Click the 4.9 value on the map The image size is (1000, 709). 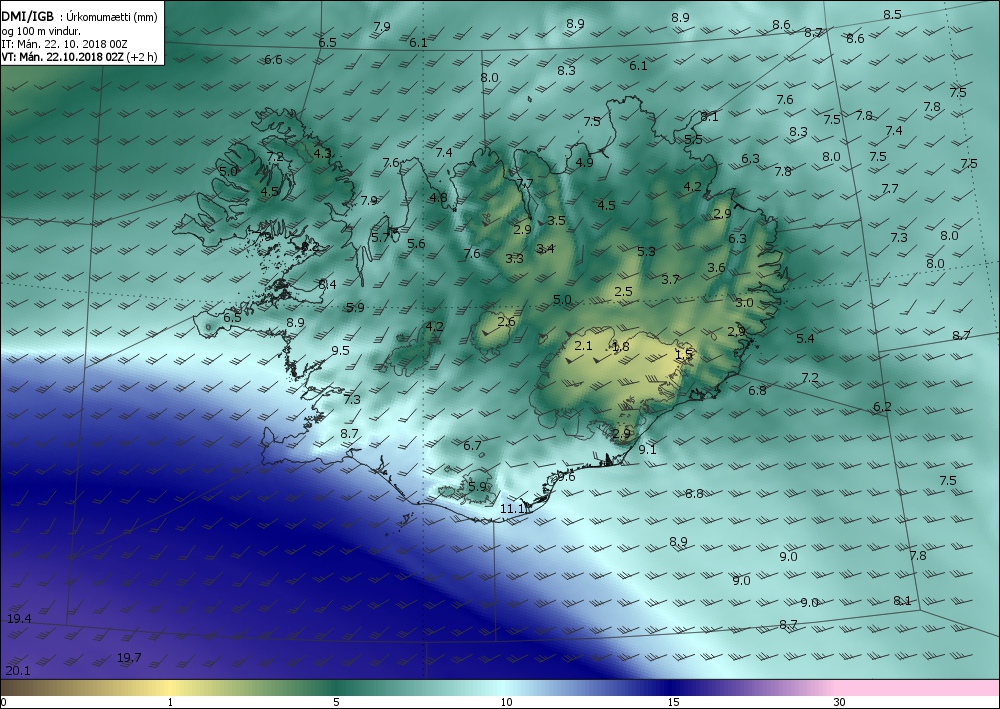(584, 162)
